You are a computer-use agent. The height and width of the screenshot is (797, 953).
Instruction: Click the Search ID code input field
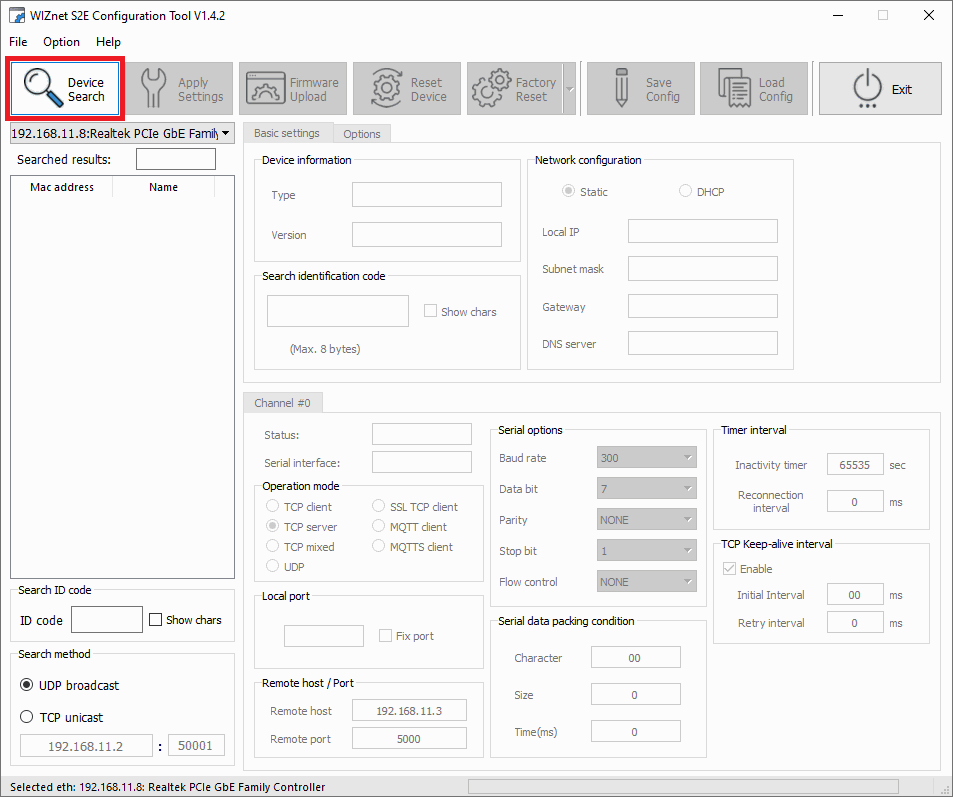[x=107, y=620]
